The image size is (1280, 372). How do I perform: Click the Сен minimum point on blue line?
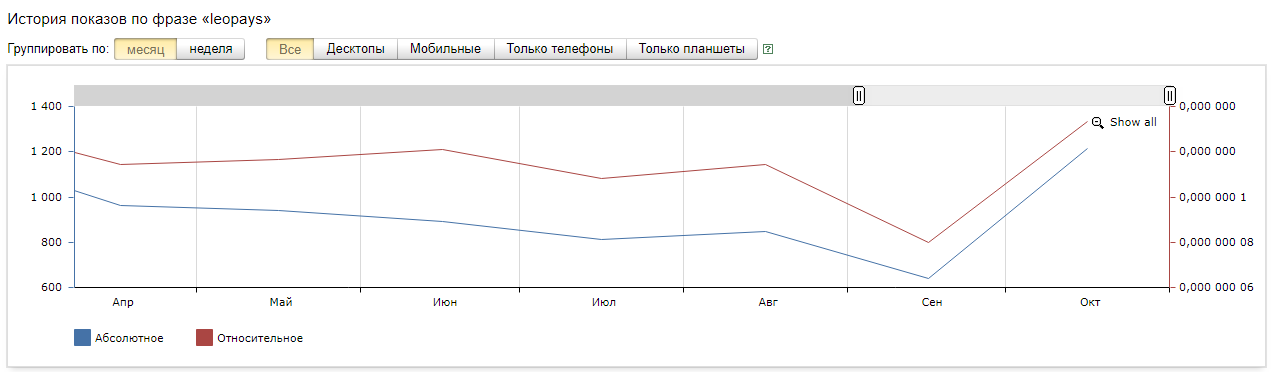(x=929, y=278)
